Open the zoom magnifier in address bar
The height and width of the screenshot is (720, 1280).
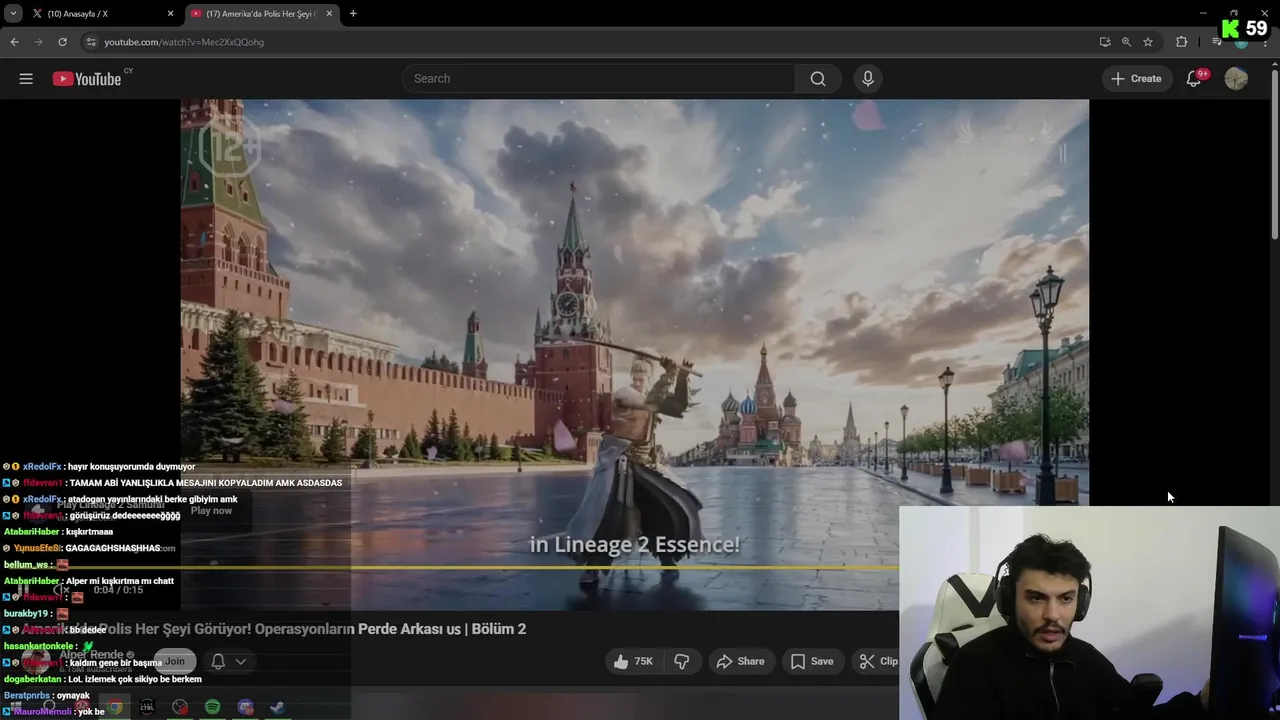pyautogui.click(x=1126, y=42)
